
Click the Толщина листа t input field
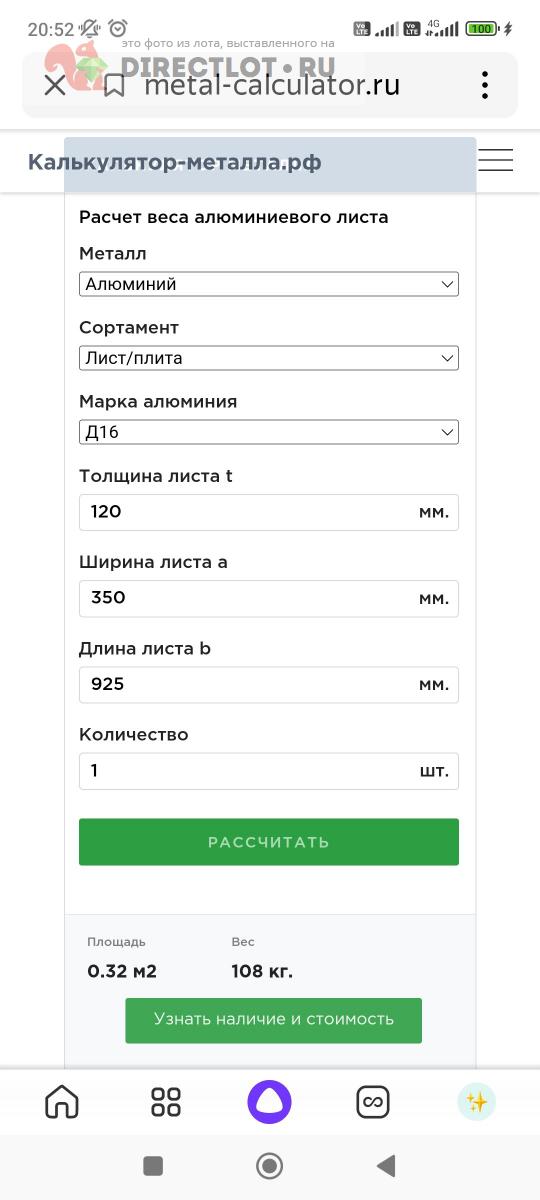click(269, 512)
